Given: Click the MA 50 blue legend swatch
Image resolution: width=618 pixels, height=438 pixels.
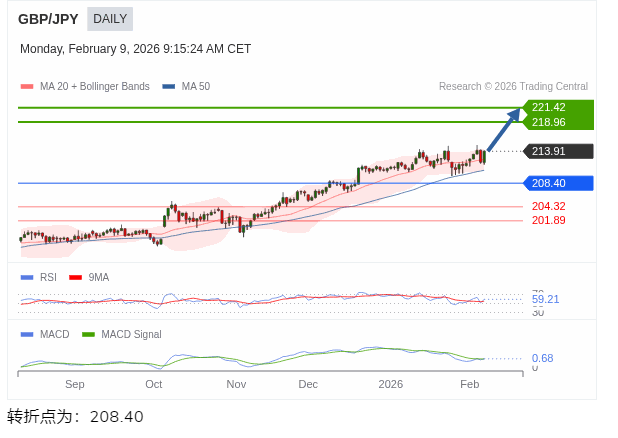Looking at the screenshot, I should (x=169, y=86).
